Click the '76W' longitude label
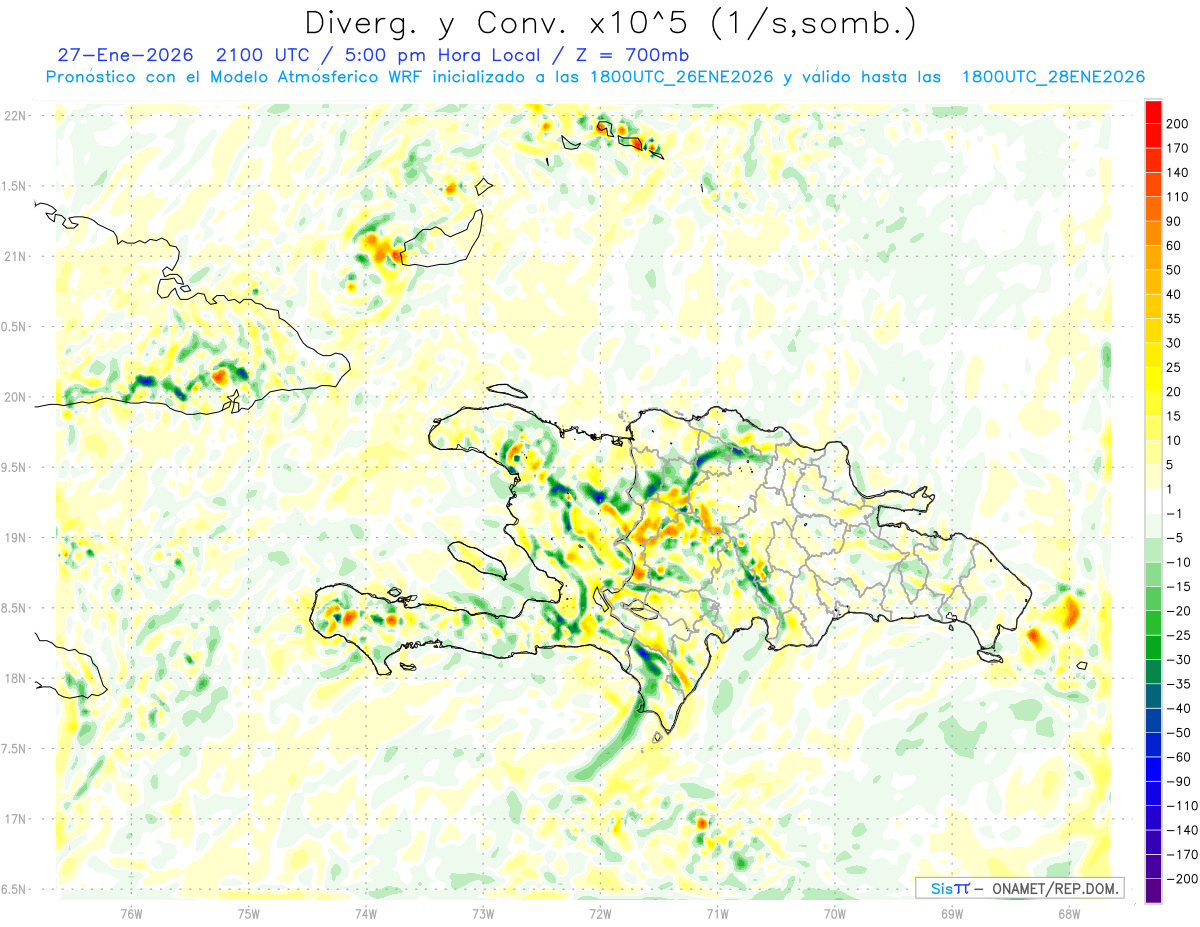The width and height of the screenshot is (1200, 927). [131, 912]
